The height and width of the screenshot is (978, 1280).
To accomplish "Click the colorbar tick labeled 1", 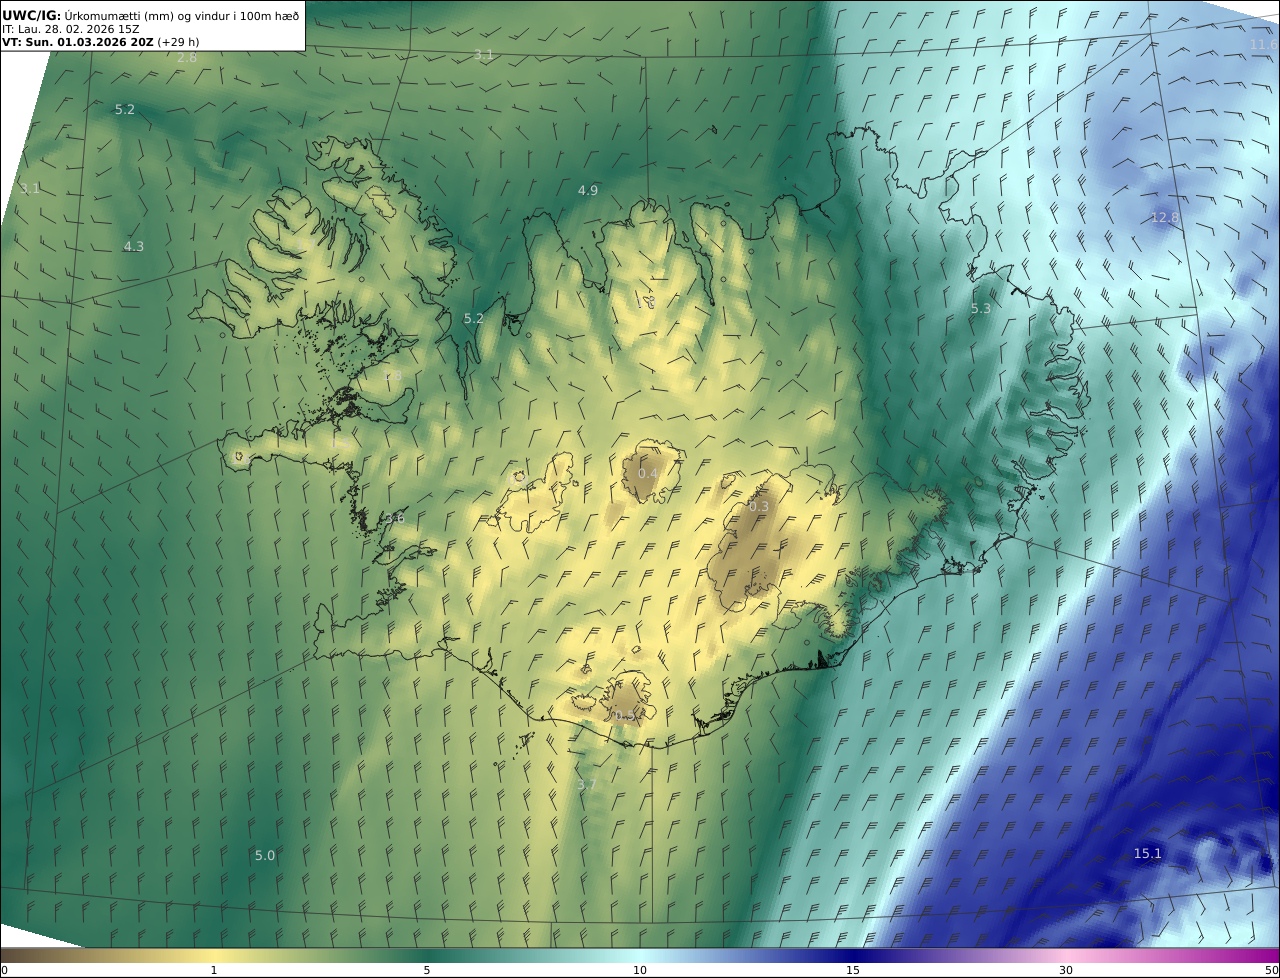I will pyautogui.click(x=214, y=970).
